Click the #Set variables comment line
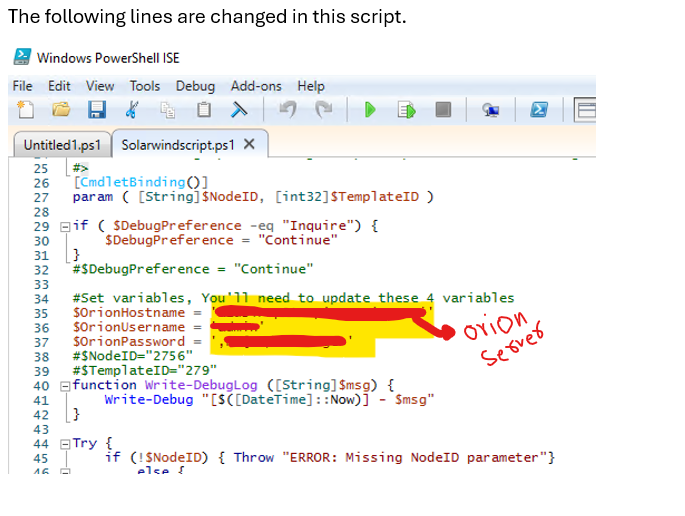Viewport: 685px width, 516px height. click(x=294, y=298)
